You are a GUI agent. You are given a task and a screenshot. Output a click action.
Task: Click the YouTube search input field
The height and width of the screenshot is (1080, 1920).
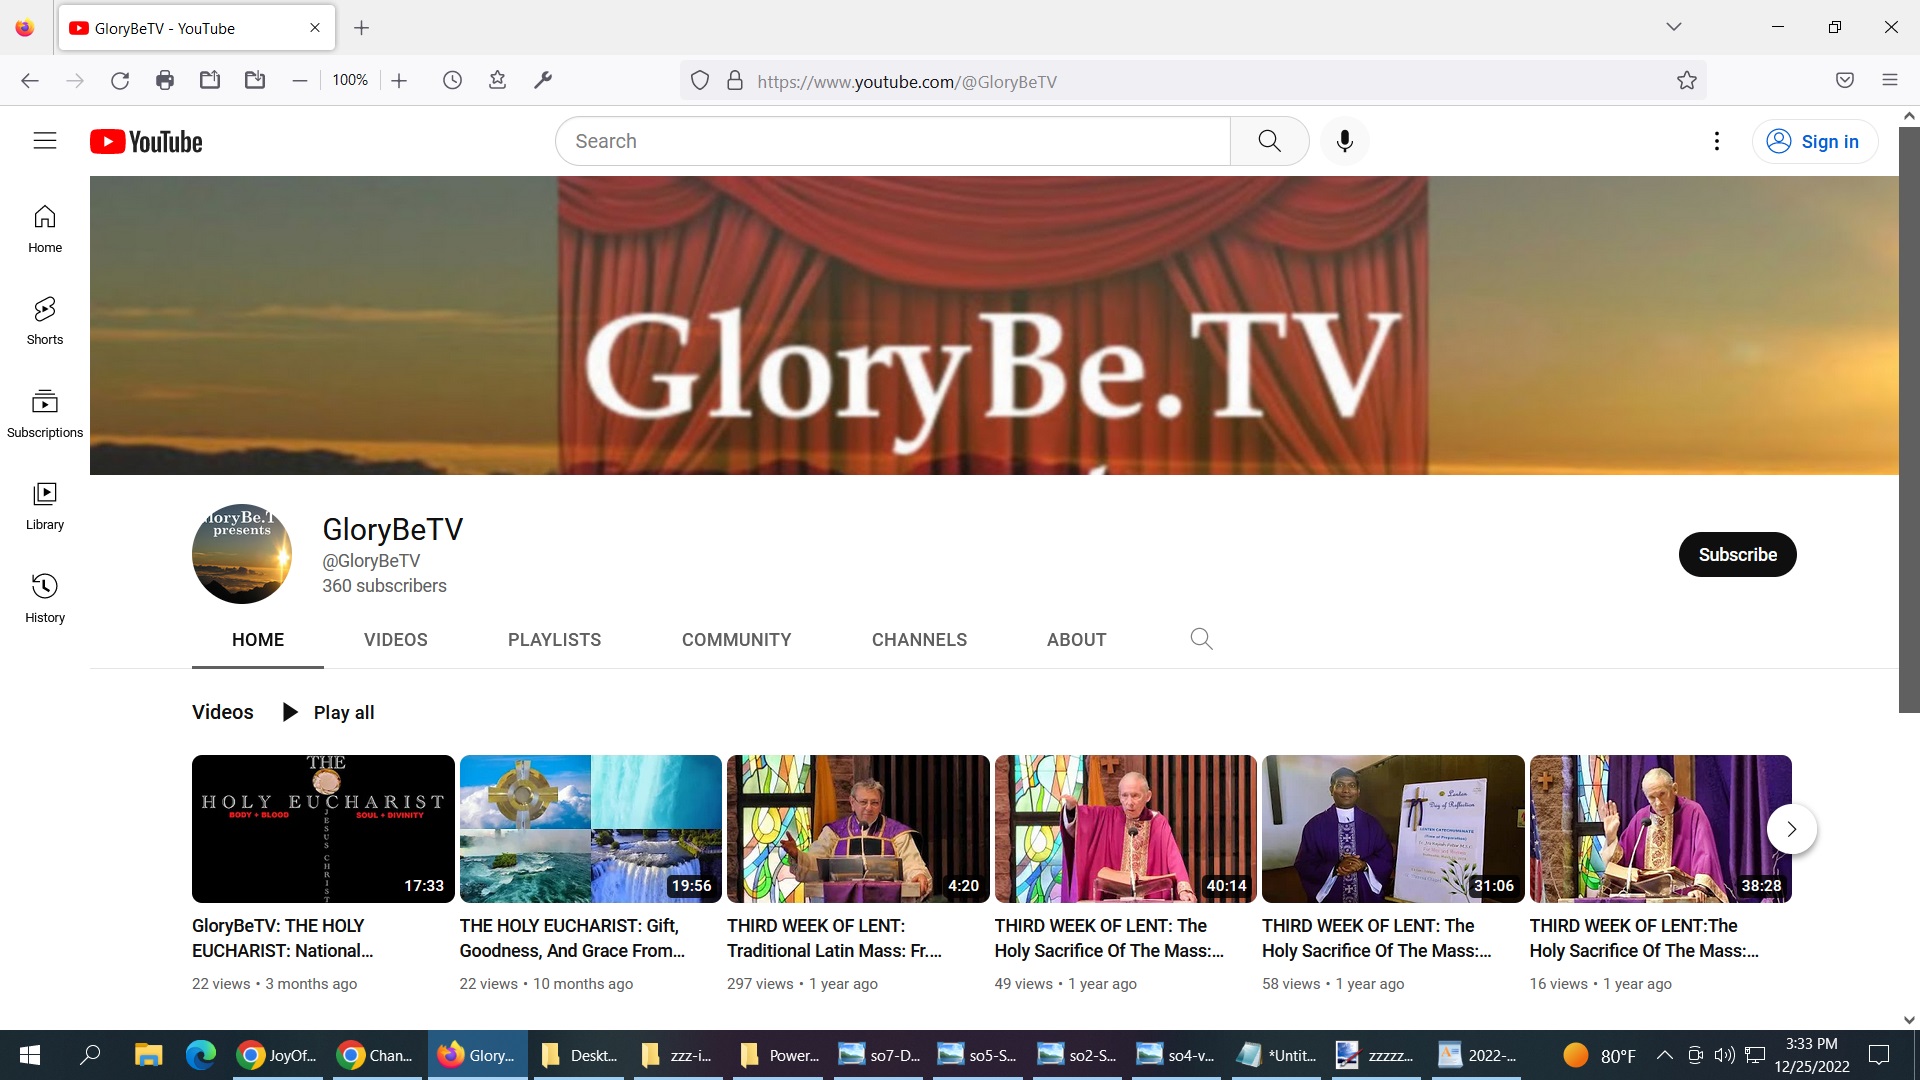click(x=892, y=141)
